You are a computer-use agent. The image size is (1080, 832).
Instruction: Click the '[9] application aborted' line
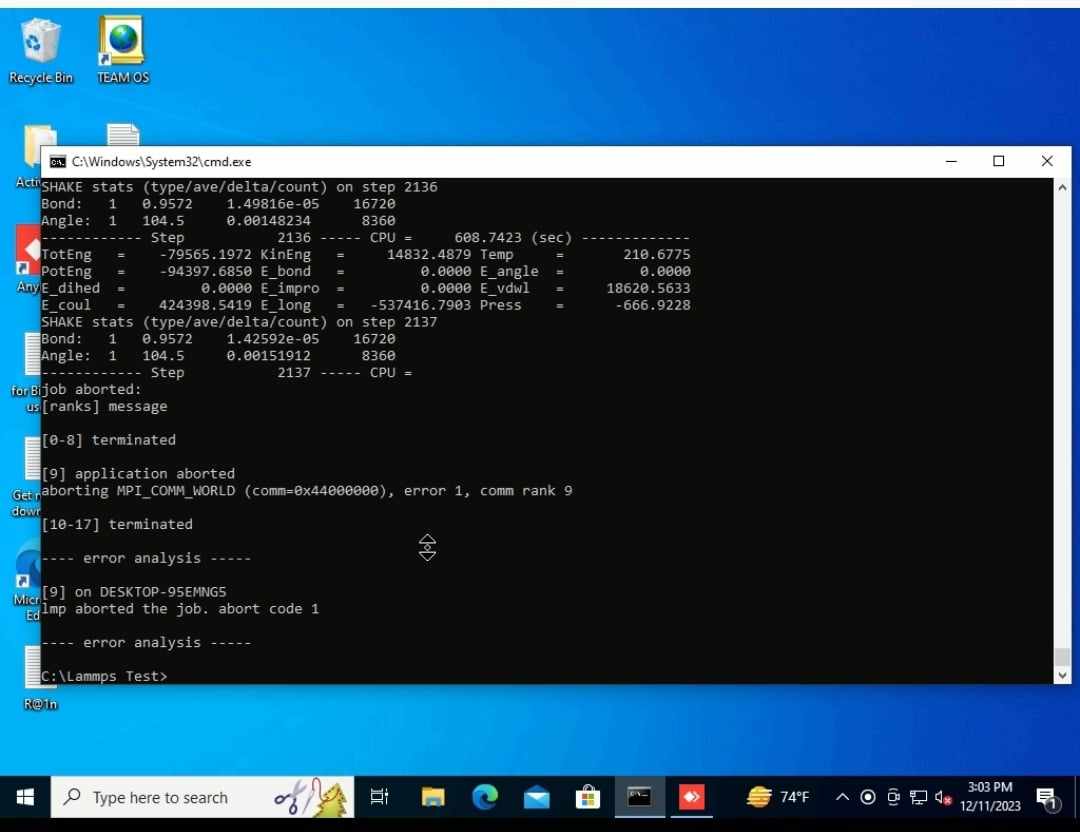[x=138, y=474]
